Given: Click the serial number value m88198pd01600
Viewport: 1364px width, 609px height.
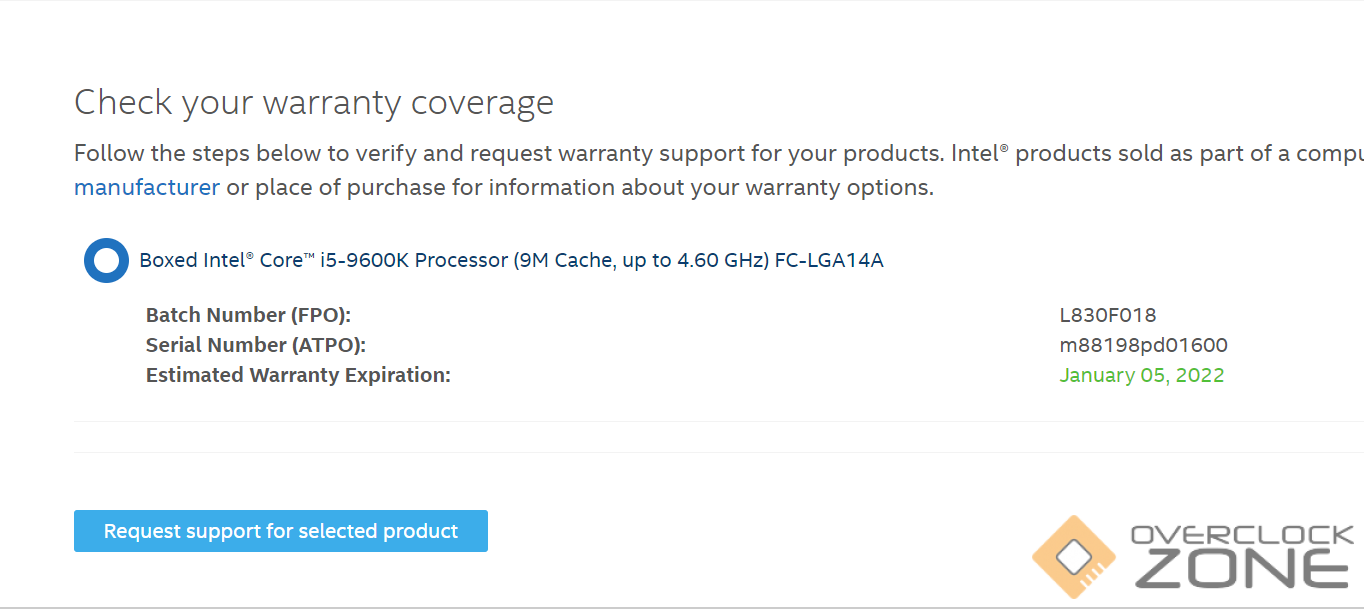Looking at the screenshot, I should pyautogui.click(x=1143, y=346).
